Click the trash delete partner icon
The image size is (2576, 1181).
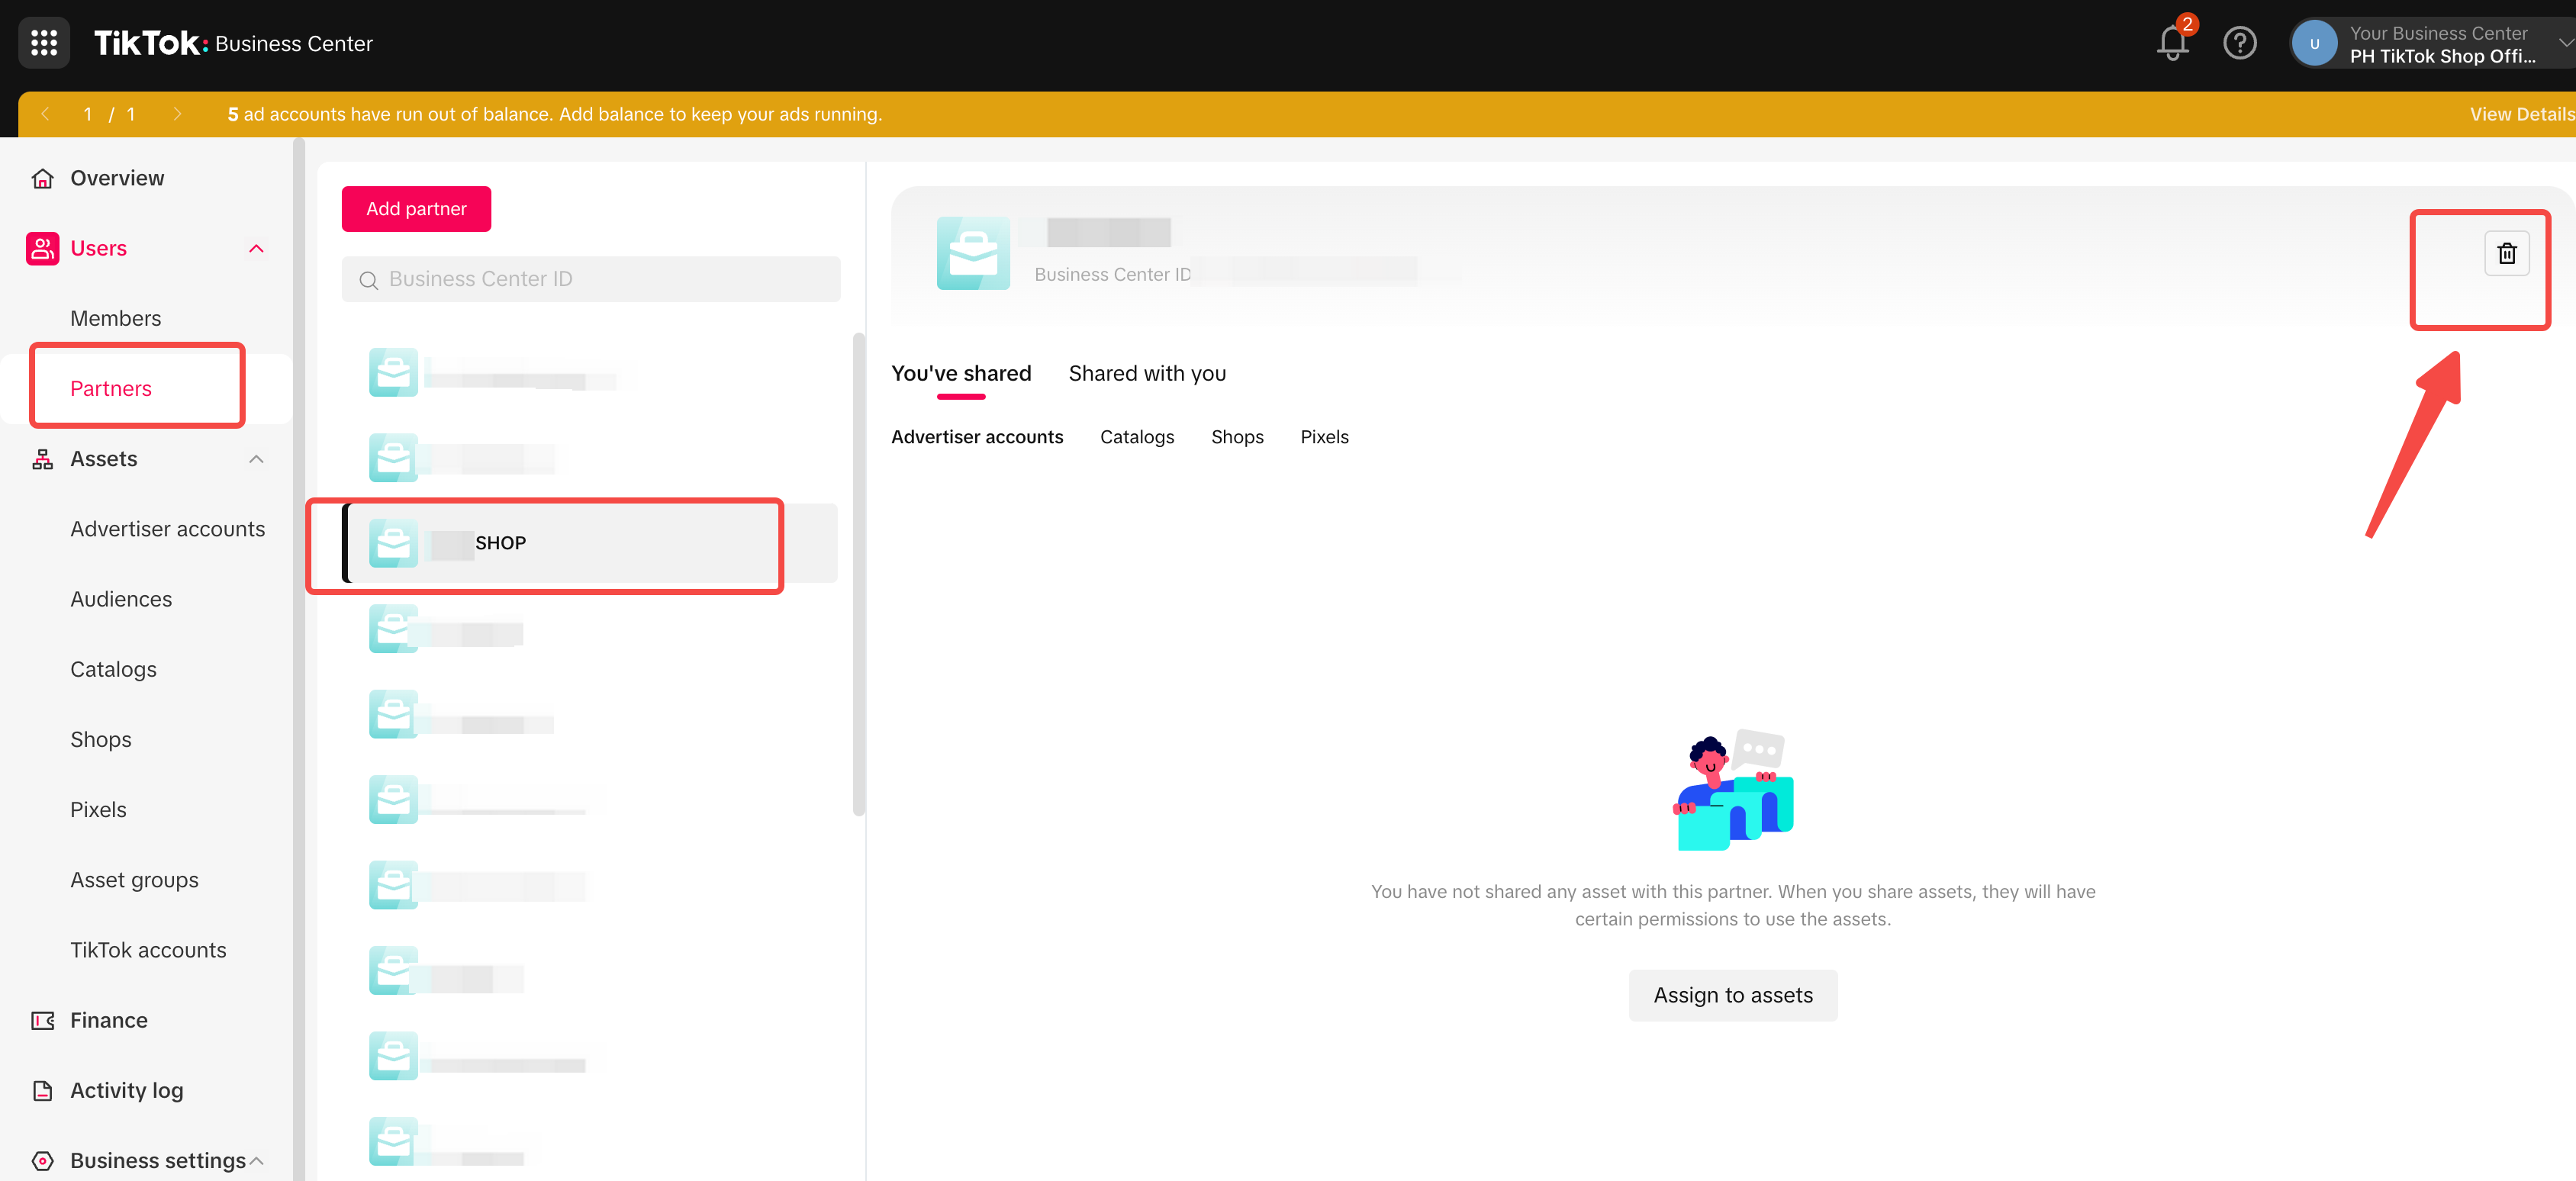pos(2506,253)
